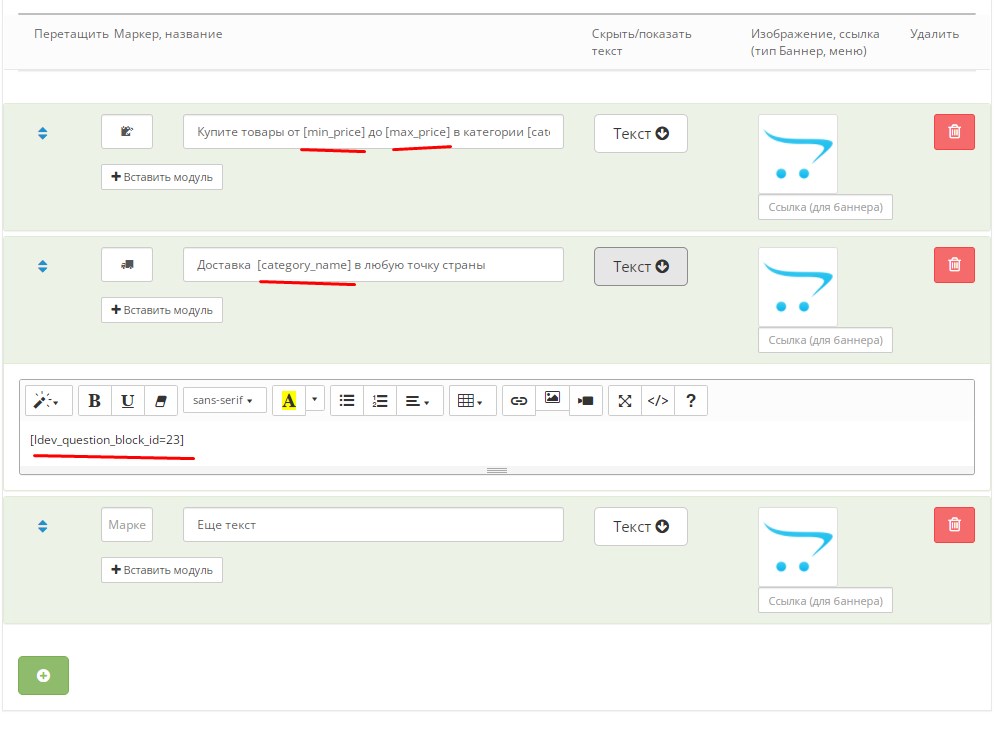Image resolution: width=1004 pixels, height=749 pixels.
Task: Insert a video with the video icon
Action: [585, 401]
